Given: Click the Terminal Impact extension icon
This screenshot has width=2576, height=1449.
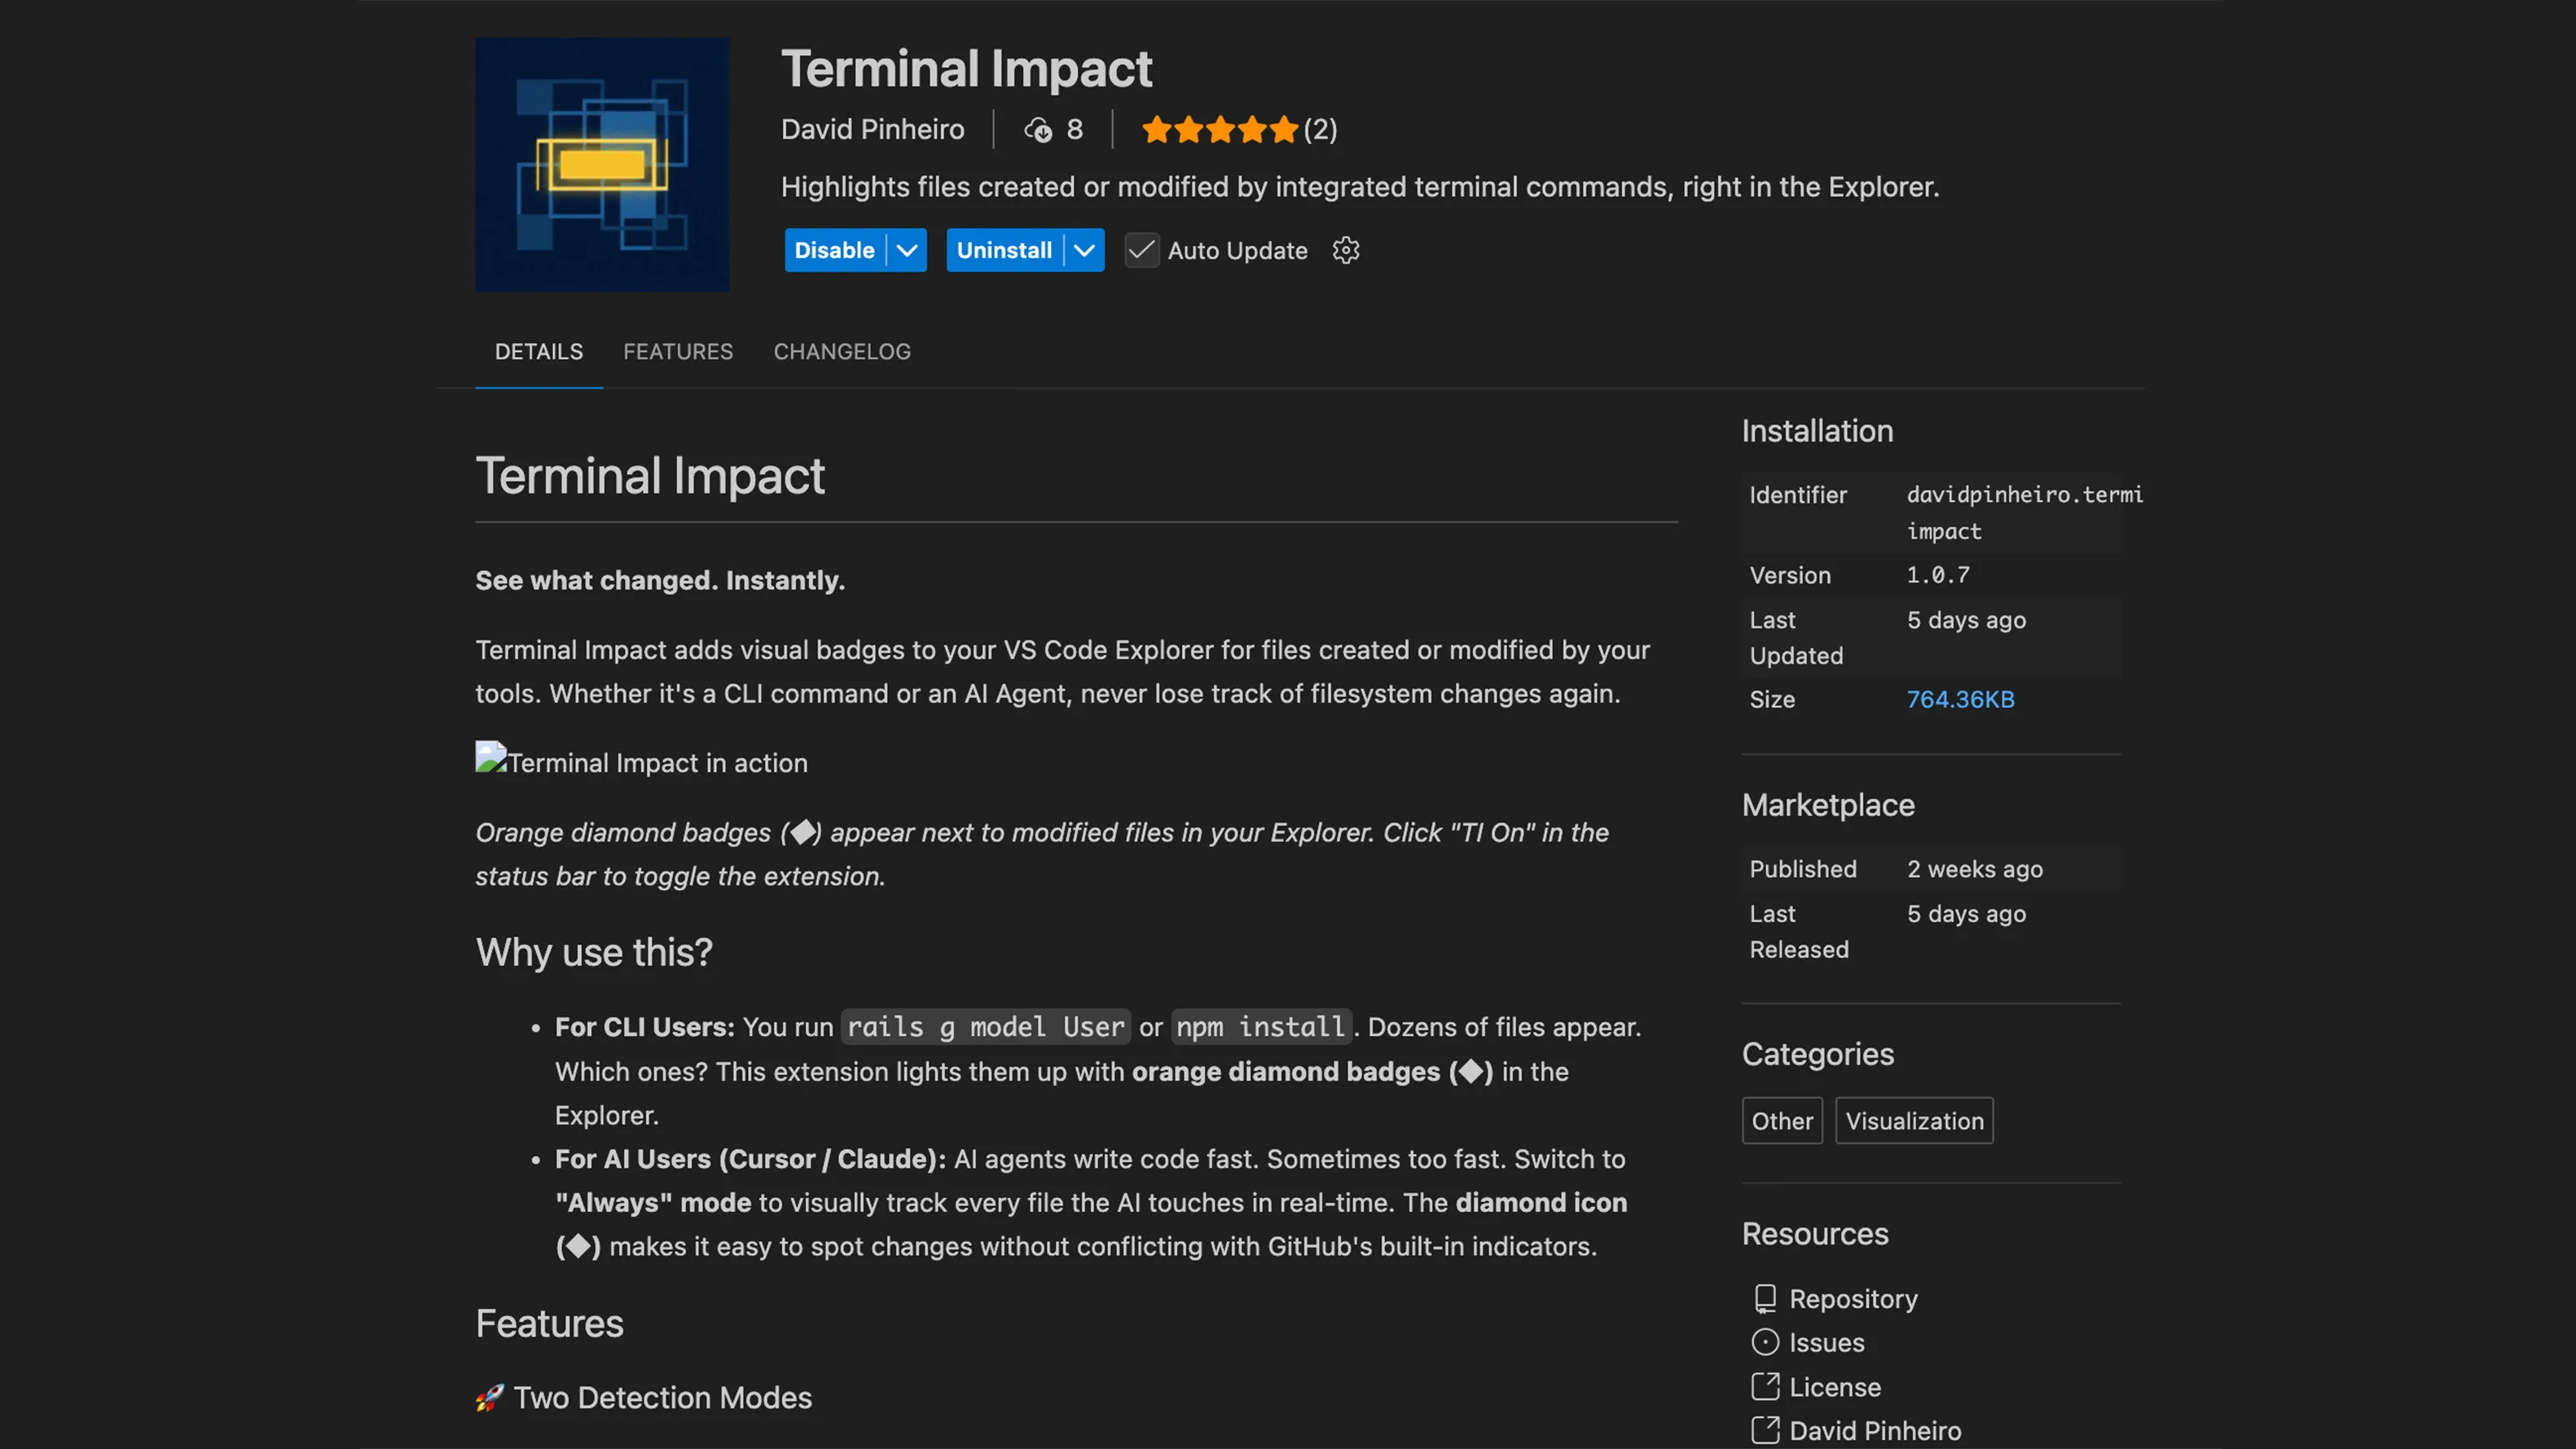Looking at the screenshot, I should click(x=602, y=165).
